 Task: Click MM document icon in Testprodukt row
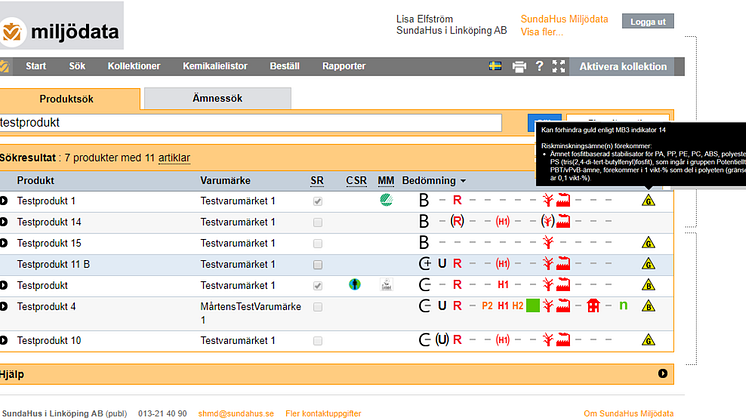386,284
